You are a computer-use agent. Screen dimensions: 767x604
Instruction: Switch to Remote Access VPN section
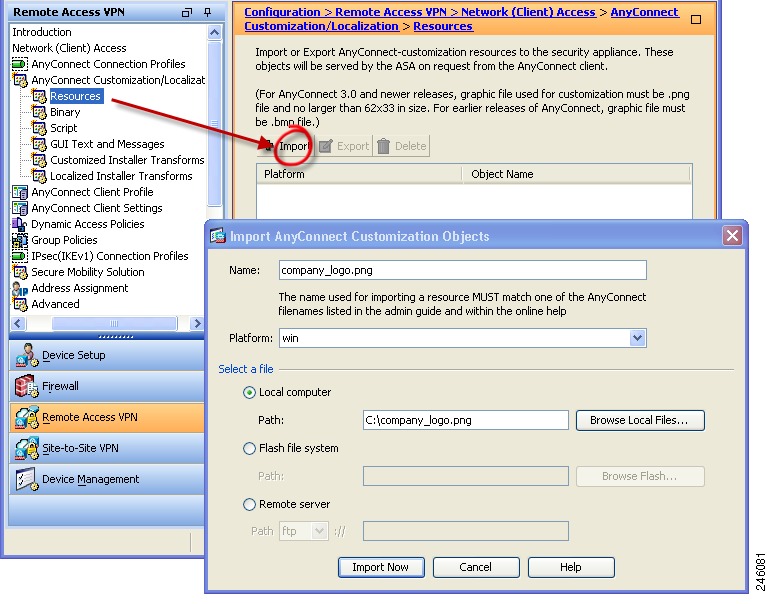click(x=107, y=418)
